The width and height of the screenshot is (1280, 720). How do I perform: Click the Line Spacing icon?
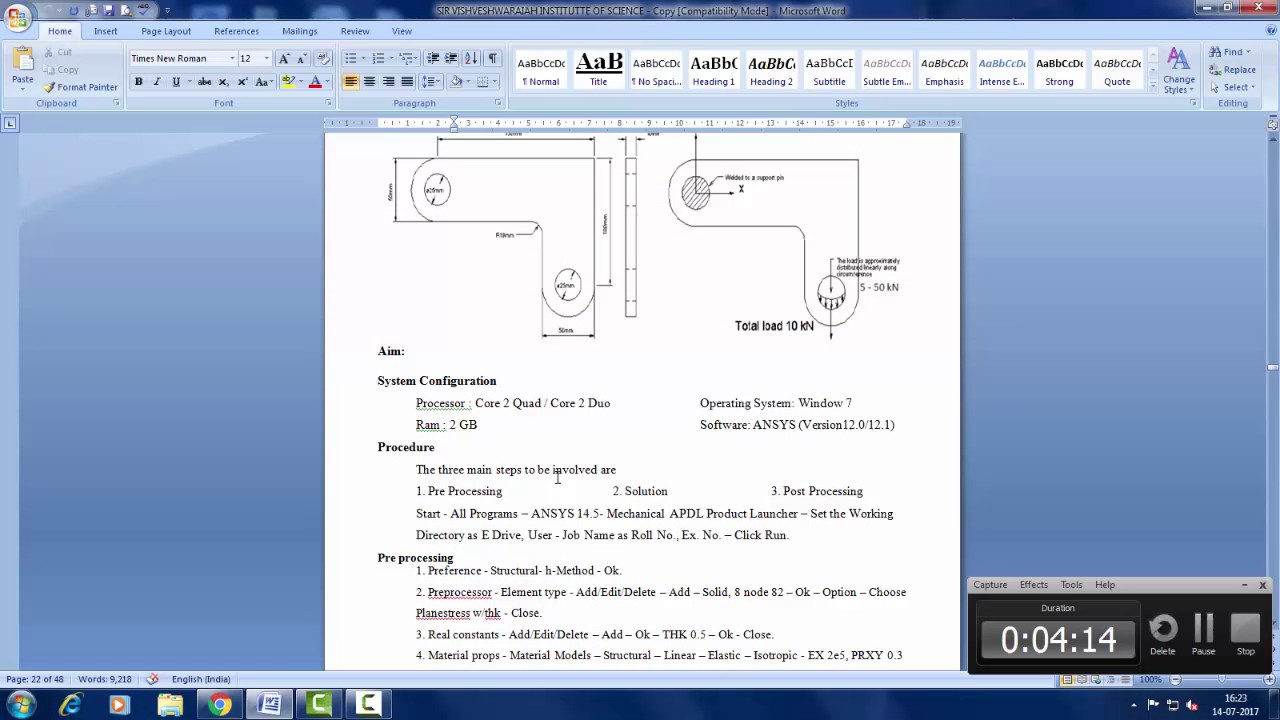tap(430, 81)
